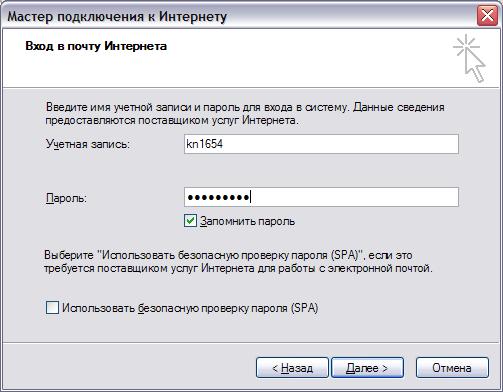This screenshot has height=392, width=503.
Task: Click the Введите имя учетной записи instruction text
Action: (x=245, y=114)
